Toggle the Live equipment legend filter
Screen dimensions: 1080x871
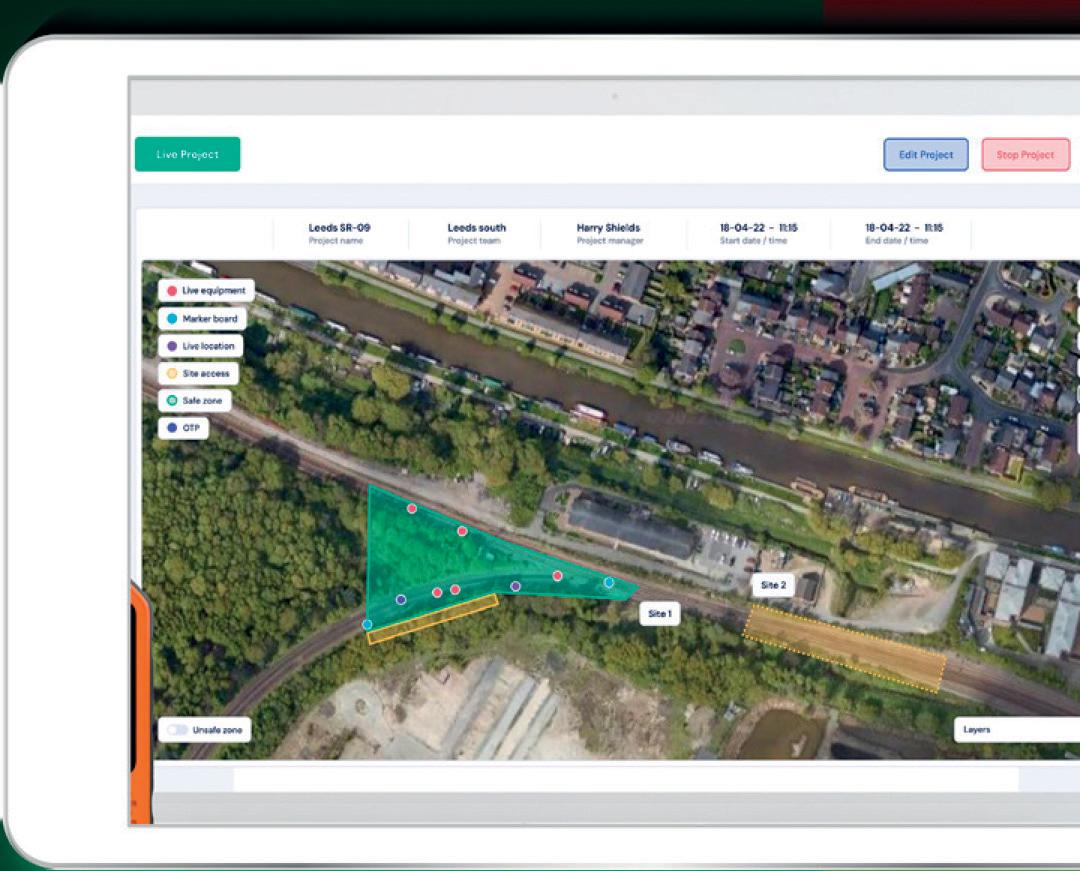[206, 291]
